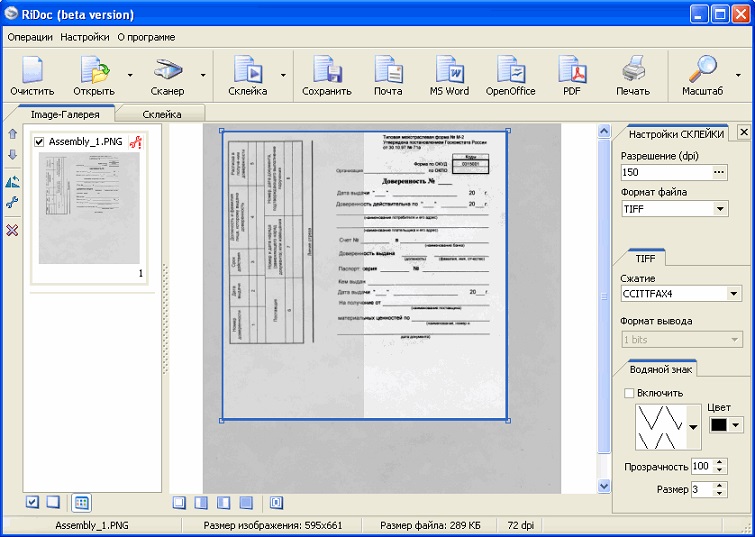The image size is (755, 537).
Task: Click the select-all checkmark icon below the gallery
Action: (32, 502)
